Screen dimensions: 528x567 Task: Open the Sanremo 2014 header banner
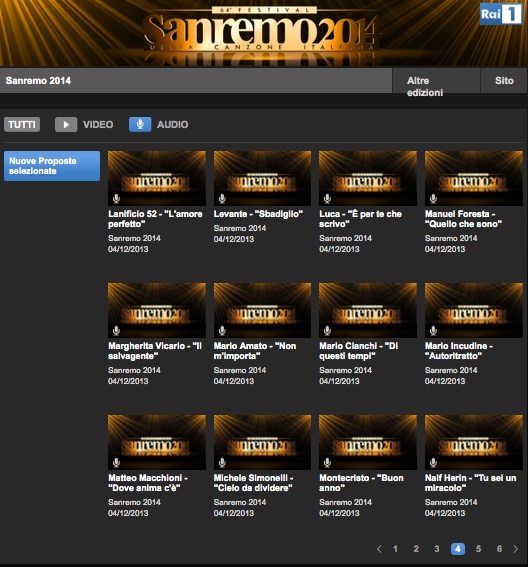(x=264, y=33)
